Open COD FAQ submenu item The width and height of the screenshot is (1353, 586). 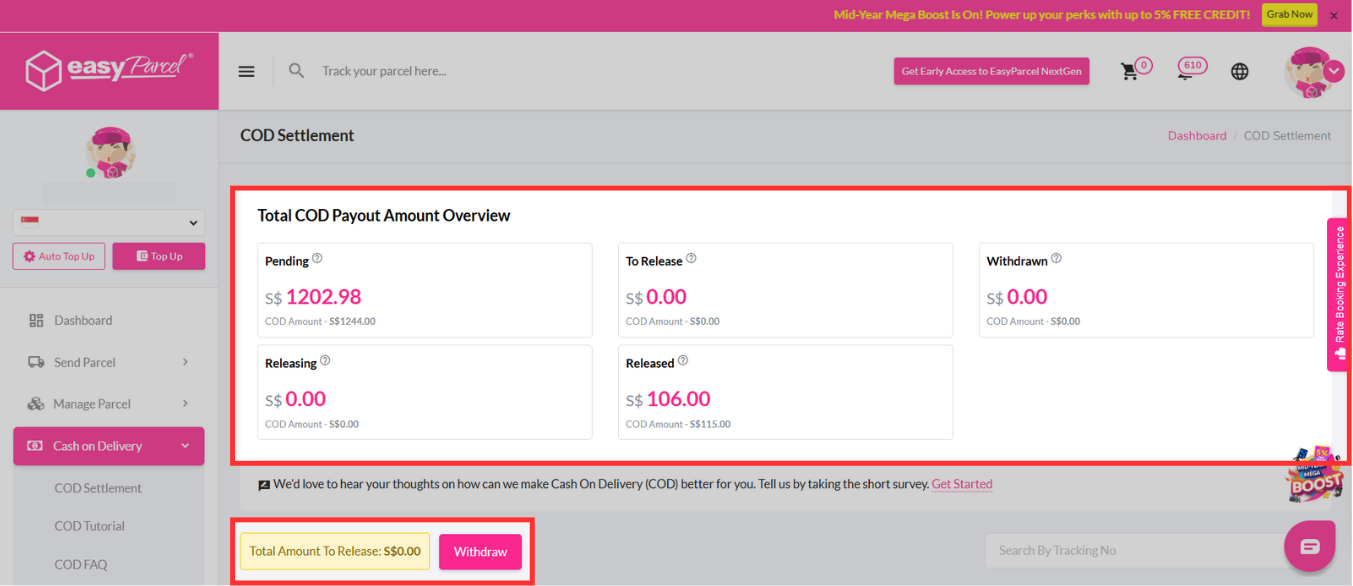(x=81, y=564)
